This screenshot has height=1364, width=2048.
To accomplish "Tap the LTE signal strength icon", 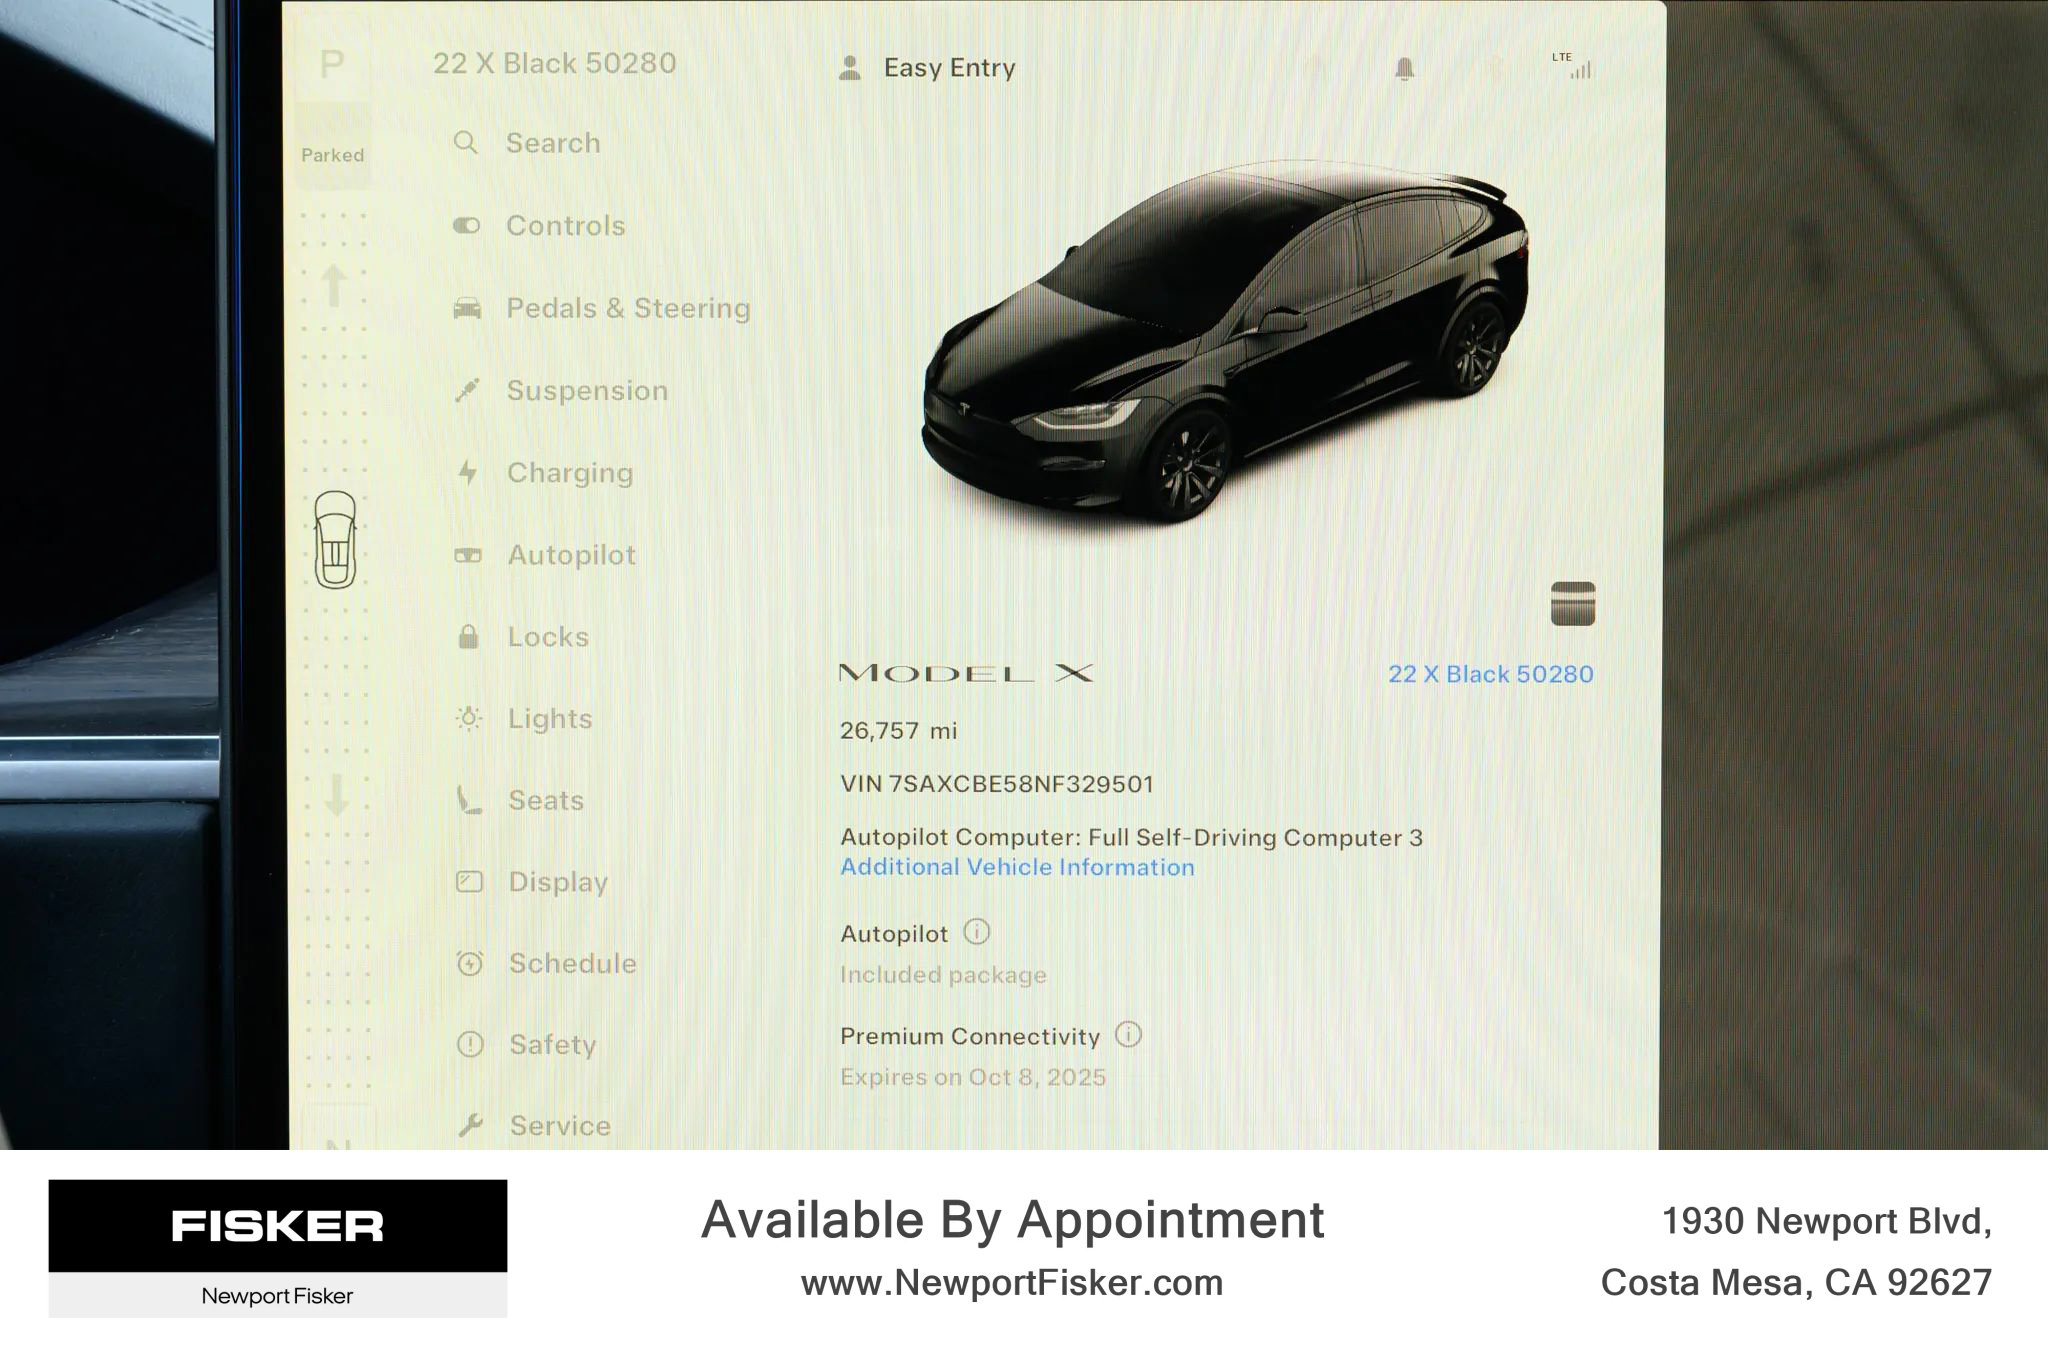I will pyautogui.click(x=1573, y=66).
